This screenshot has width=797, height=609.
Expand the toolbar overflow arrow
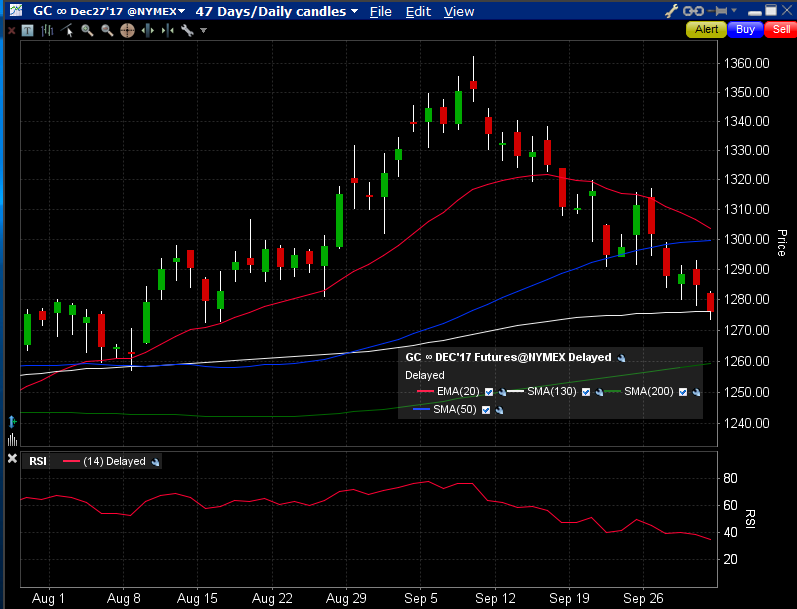(203, 31)
